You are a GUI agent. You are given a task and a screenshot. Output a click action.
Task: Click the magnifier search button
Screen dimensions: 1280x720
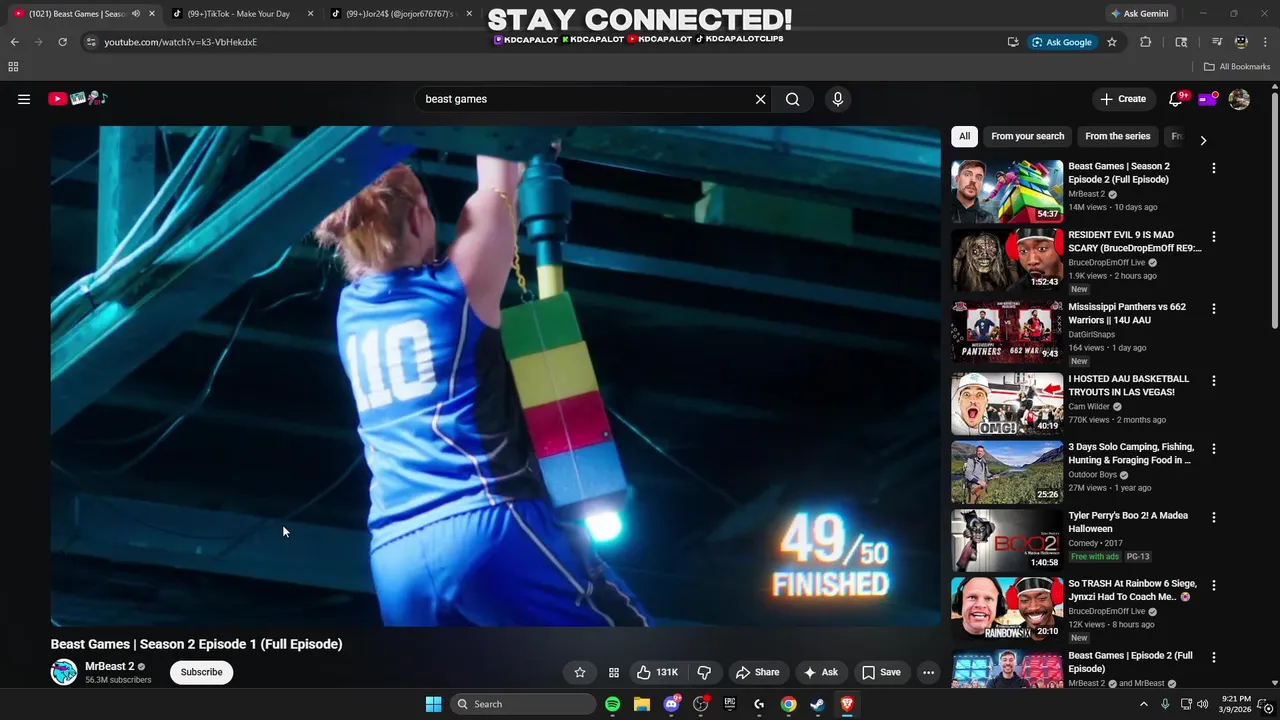pyautogui.click(x=792, y=99)
